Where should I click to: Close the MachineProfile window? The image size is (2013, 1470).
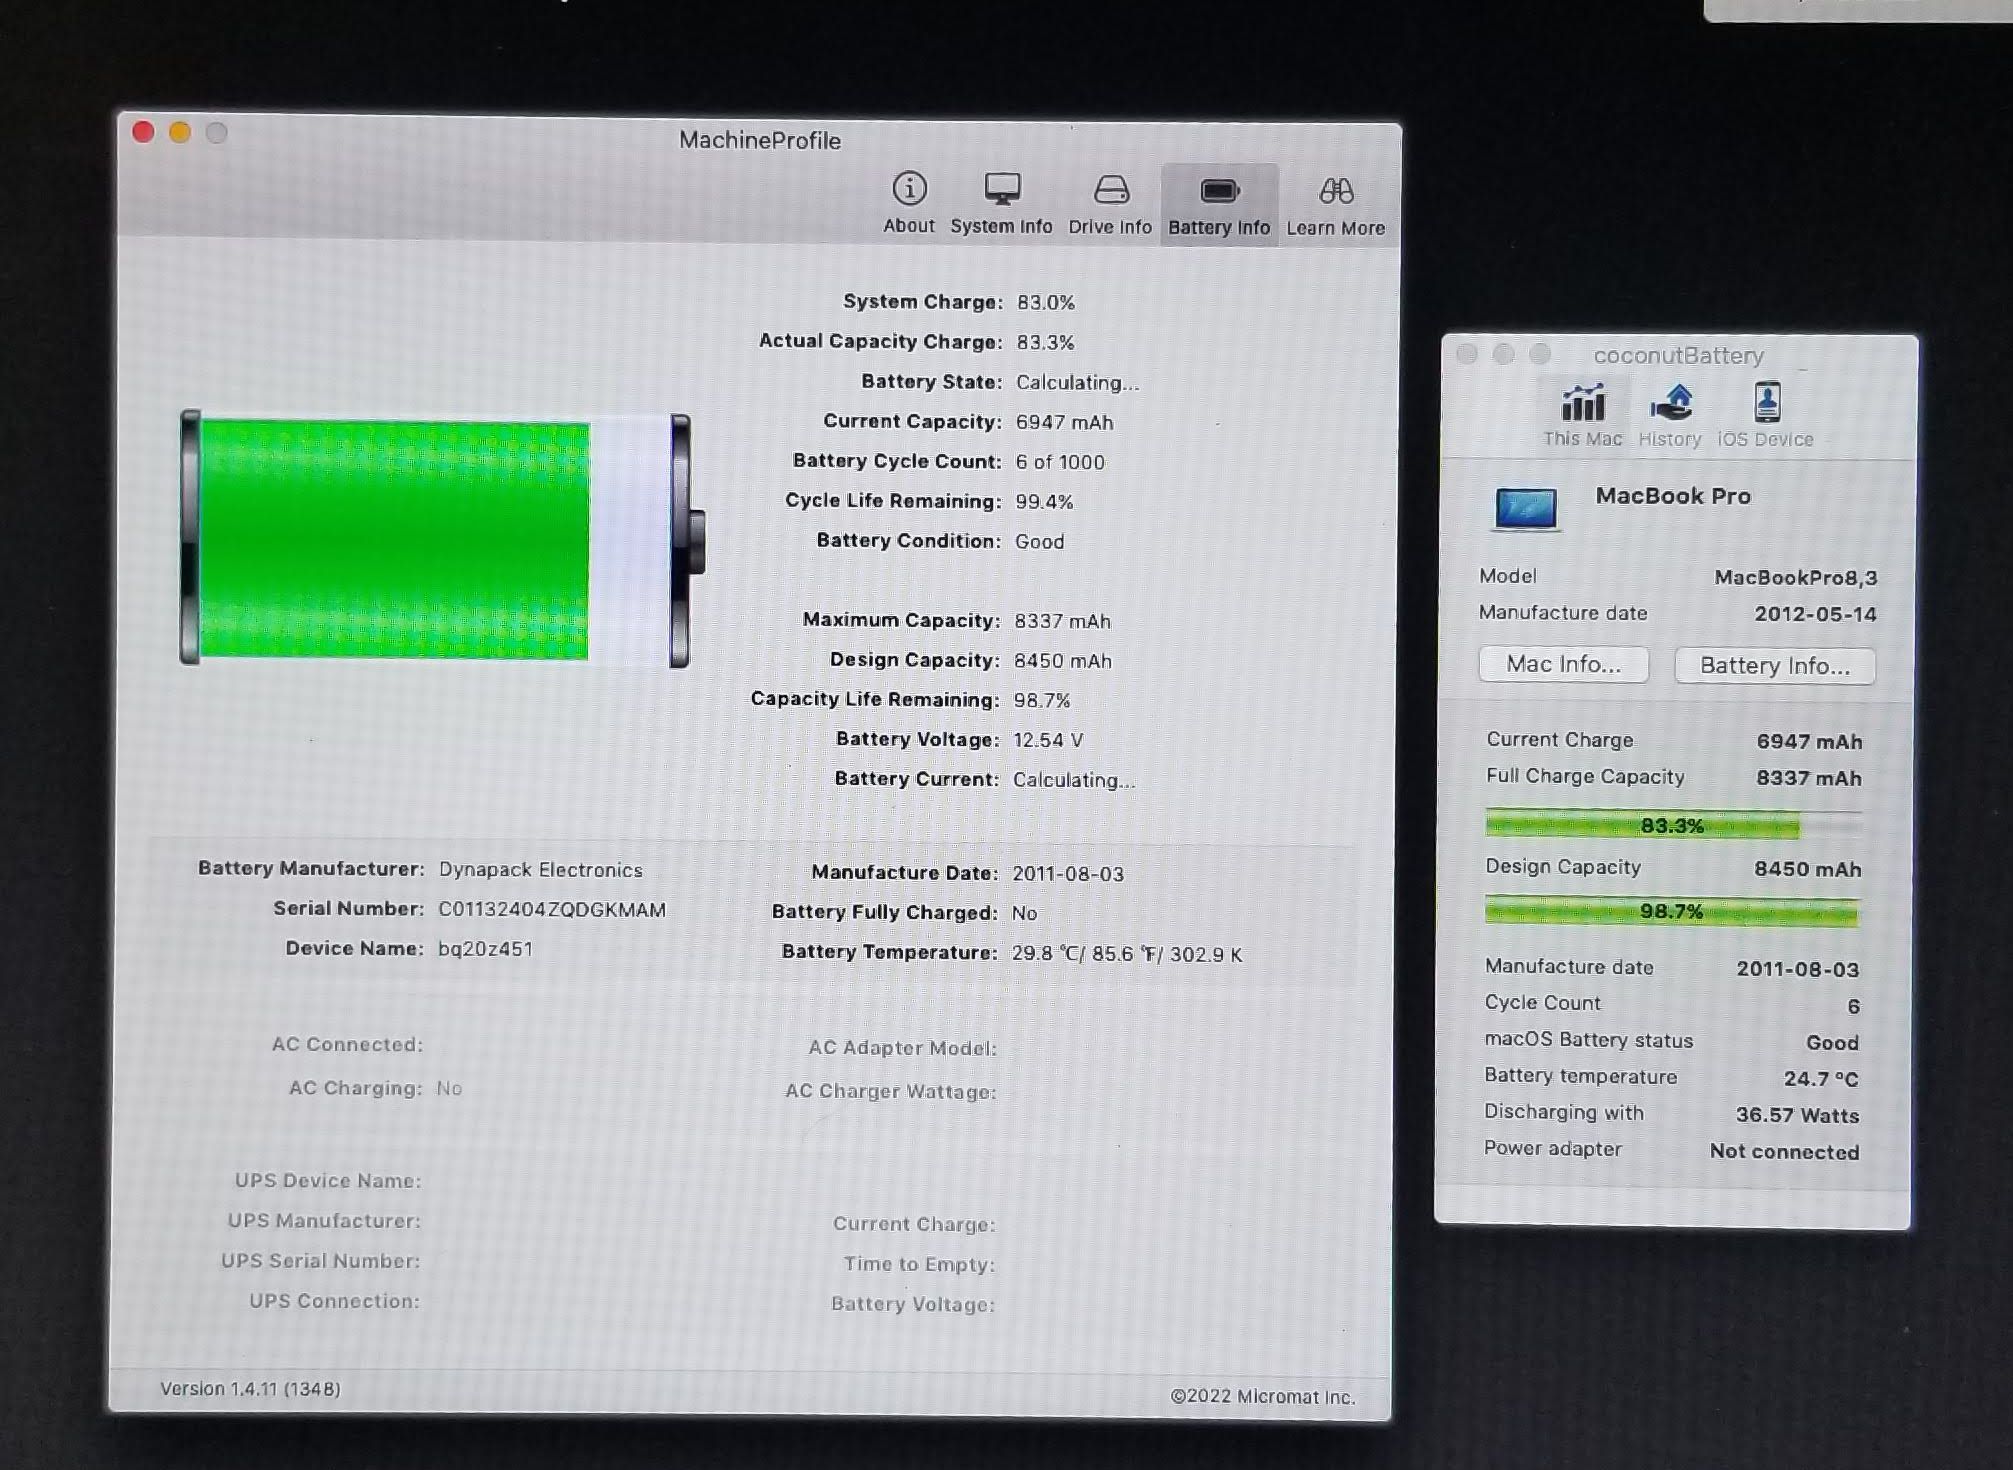point(143,132)
